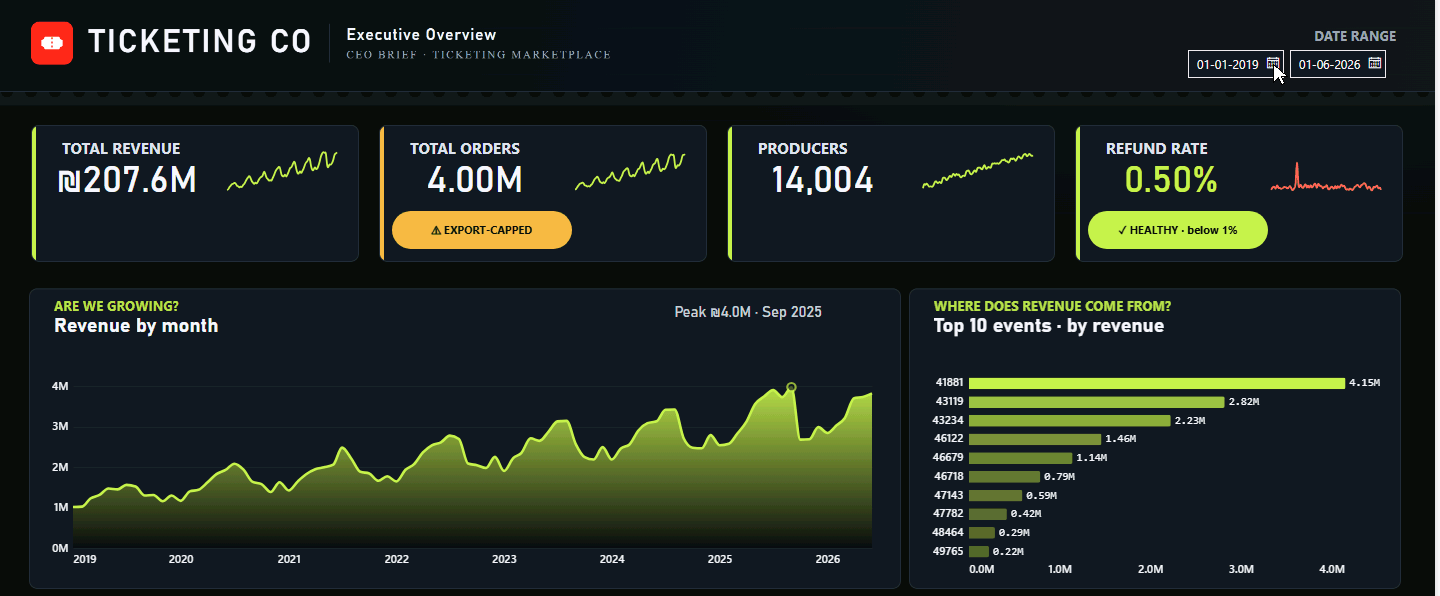Click the Sep 2025 peak marker on chart
This screenshot has height=596, width=1440.
pos(791,387)
